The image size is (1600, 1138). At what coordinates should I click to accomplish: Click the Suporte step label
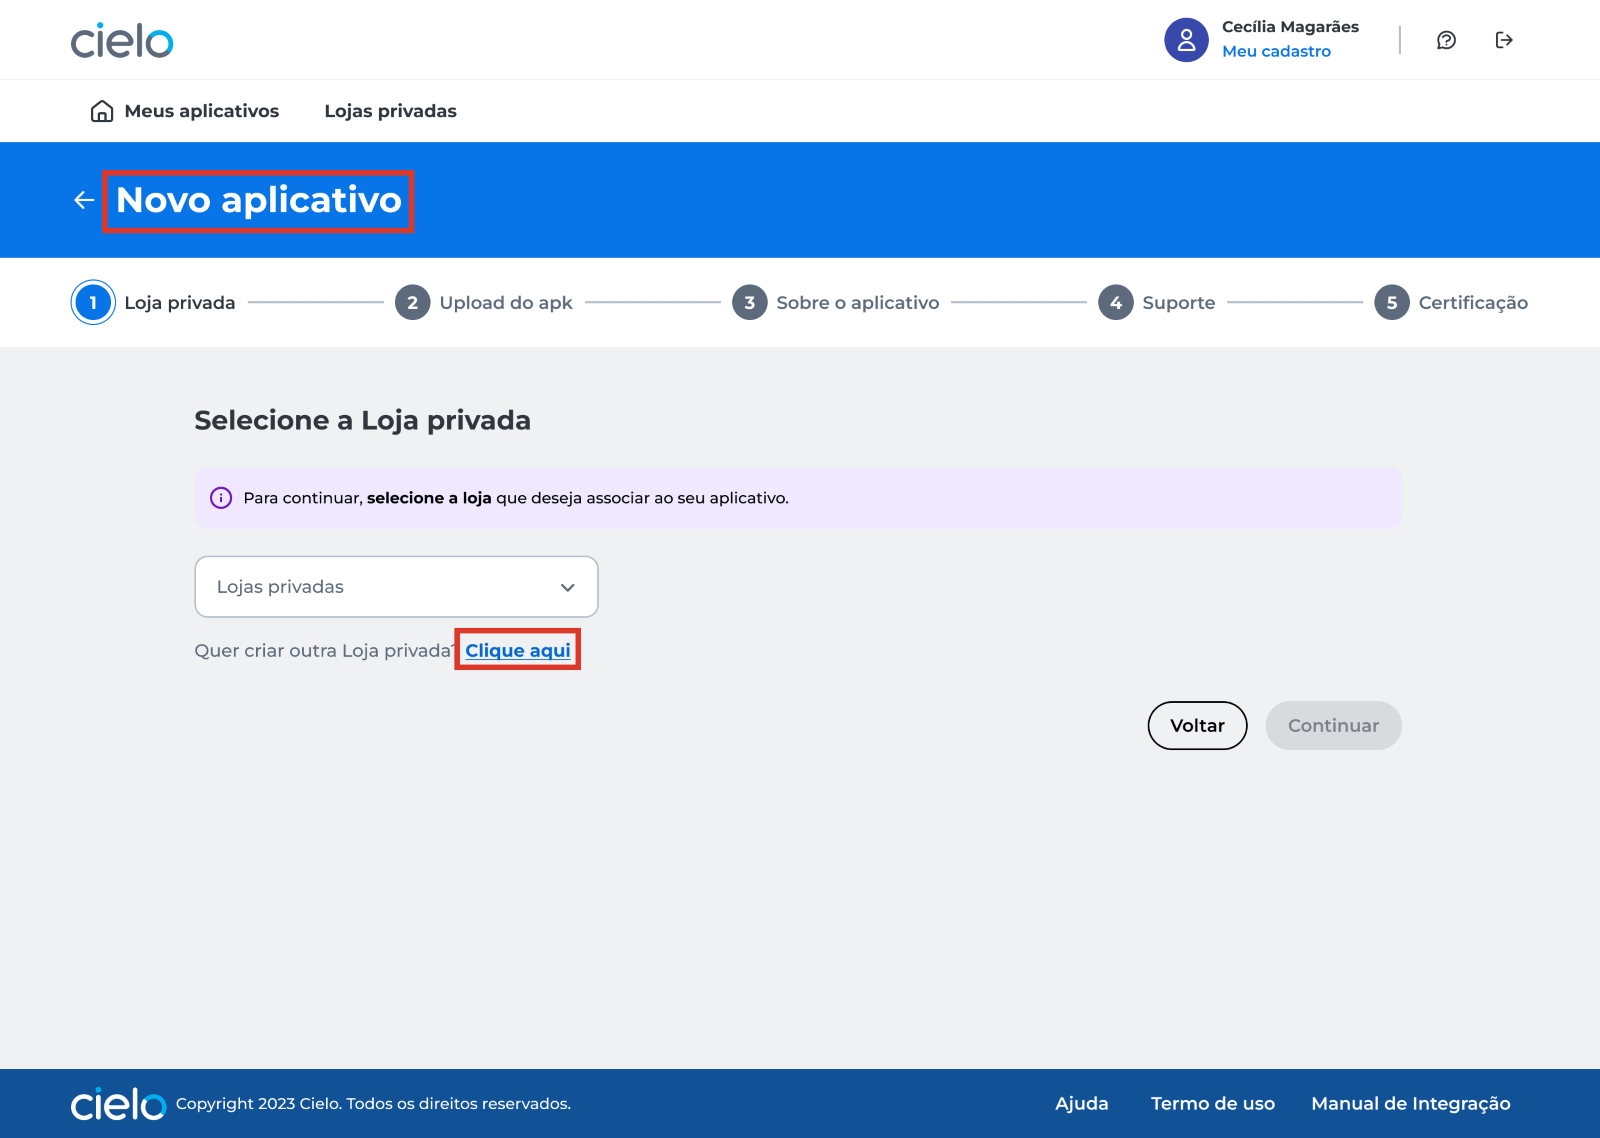pos(1178,303)
